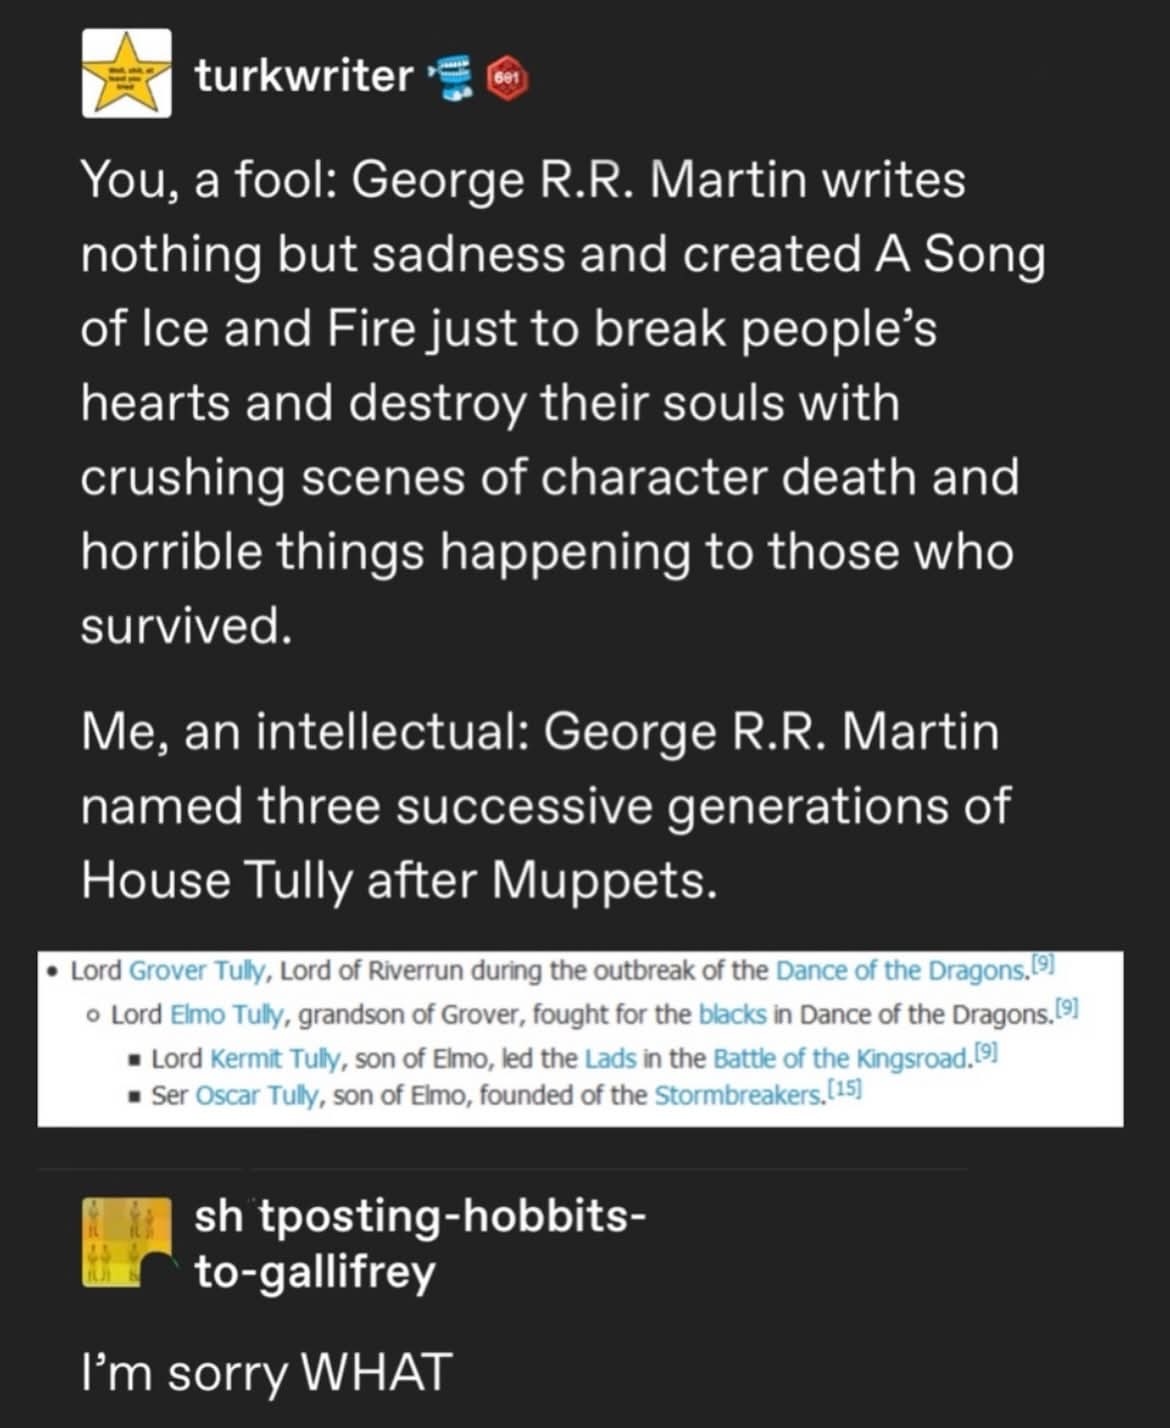Image resolution: width=1170 pixels, height=1428 pixels.
Task: Open Battle of the Kingsroad link
Action: tap(842, 1058)
